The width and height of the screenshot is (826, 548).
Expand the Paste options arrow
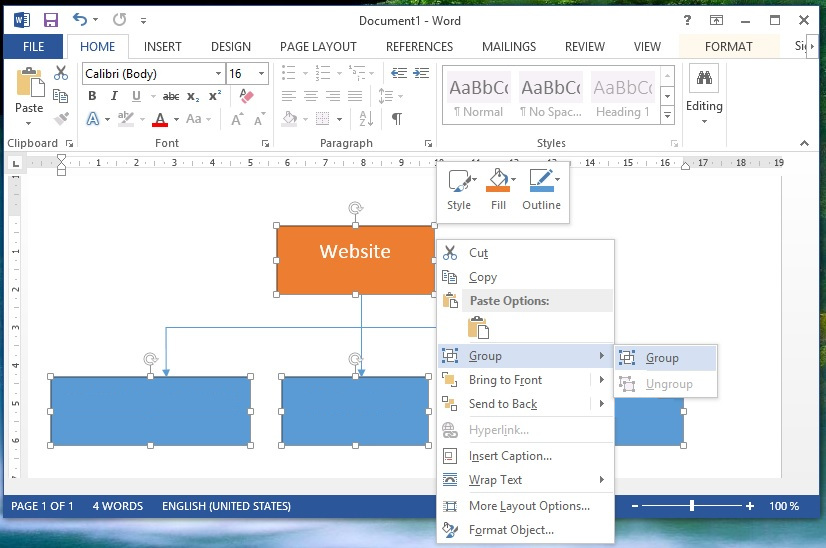[x=29, y=123]
